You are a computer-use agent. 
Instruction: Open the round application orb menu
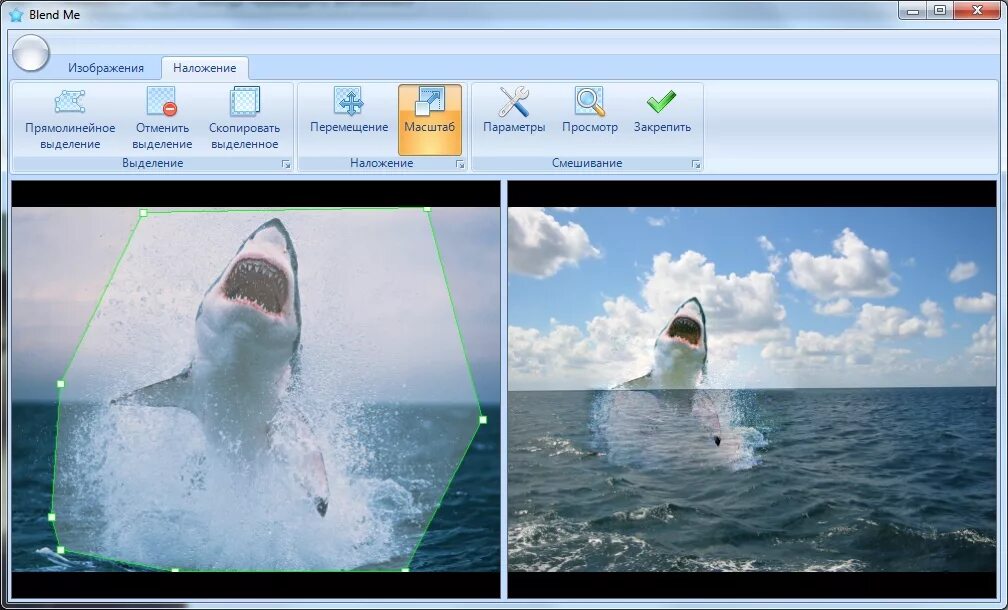pos(31,53)
